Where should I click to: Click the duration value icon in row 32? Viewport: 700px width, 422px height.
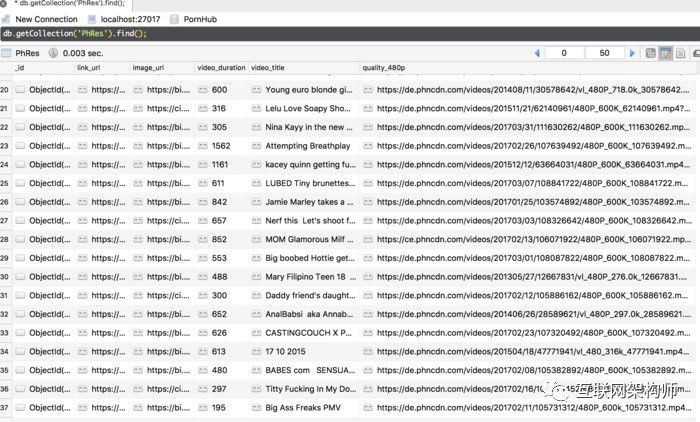tap(203, 314)
